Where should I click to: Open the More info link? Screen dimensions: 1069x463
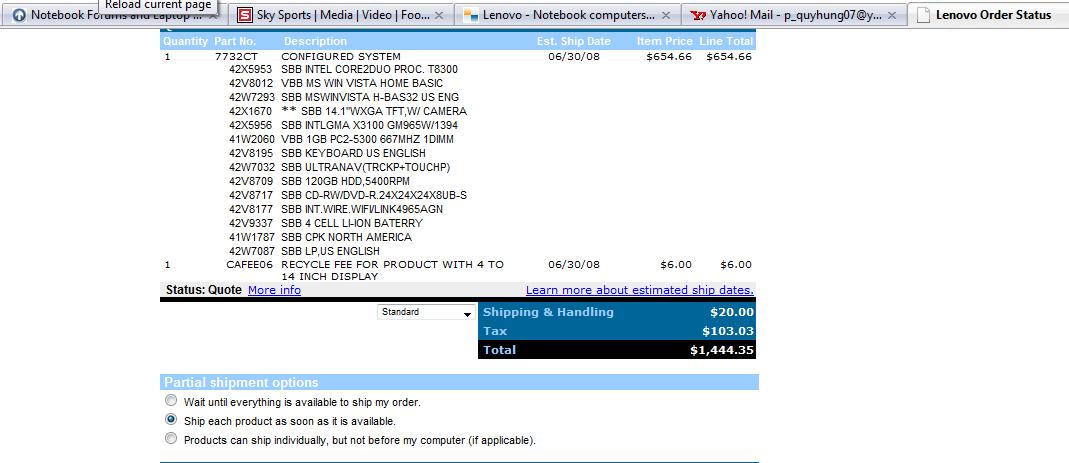tap(274, 290)
